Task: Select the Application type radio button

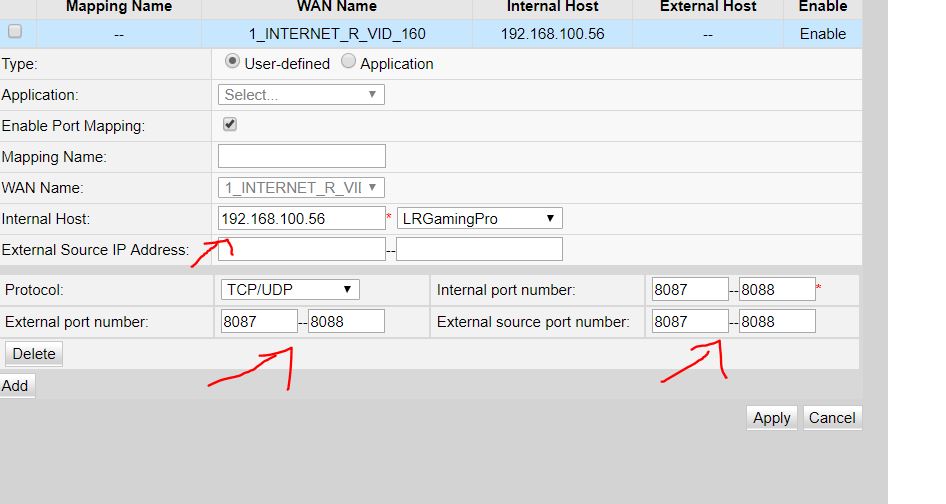Action: tap(348, 61)
